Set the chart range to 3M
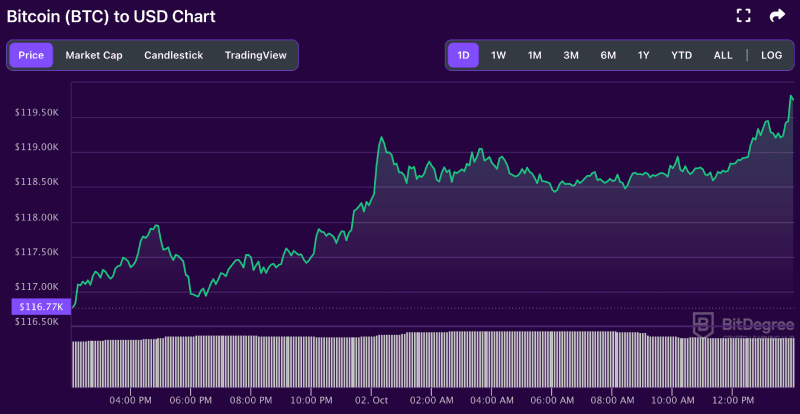This screenshot has width=800, height=414. (x=571, y=55)
